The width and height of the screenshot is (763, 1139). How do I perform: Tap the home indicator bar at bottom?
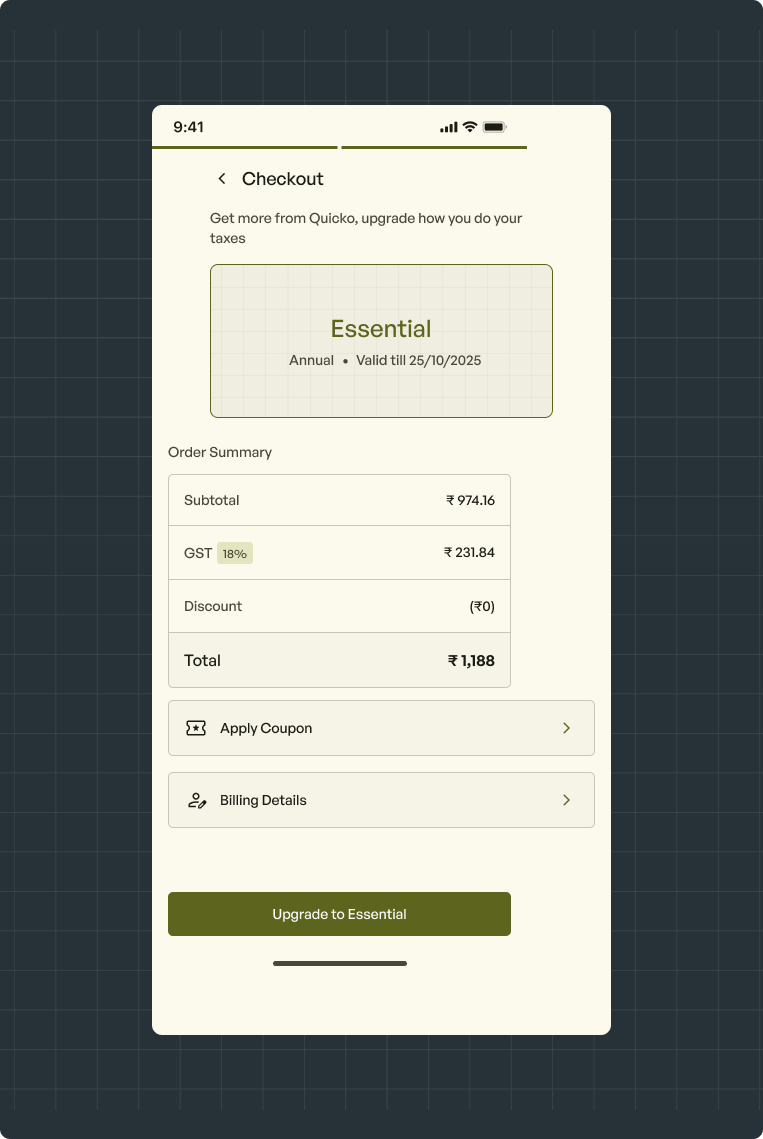coord(340,963)
